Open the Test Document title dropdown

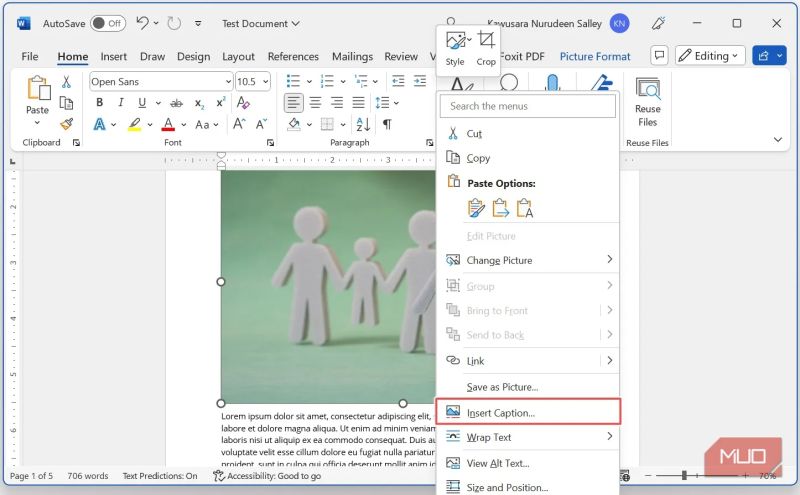pyautogui.click(x=261, y=23)
